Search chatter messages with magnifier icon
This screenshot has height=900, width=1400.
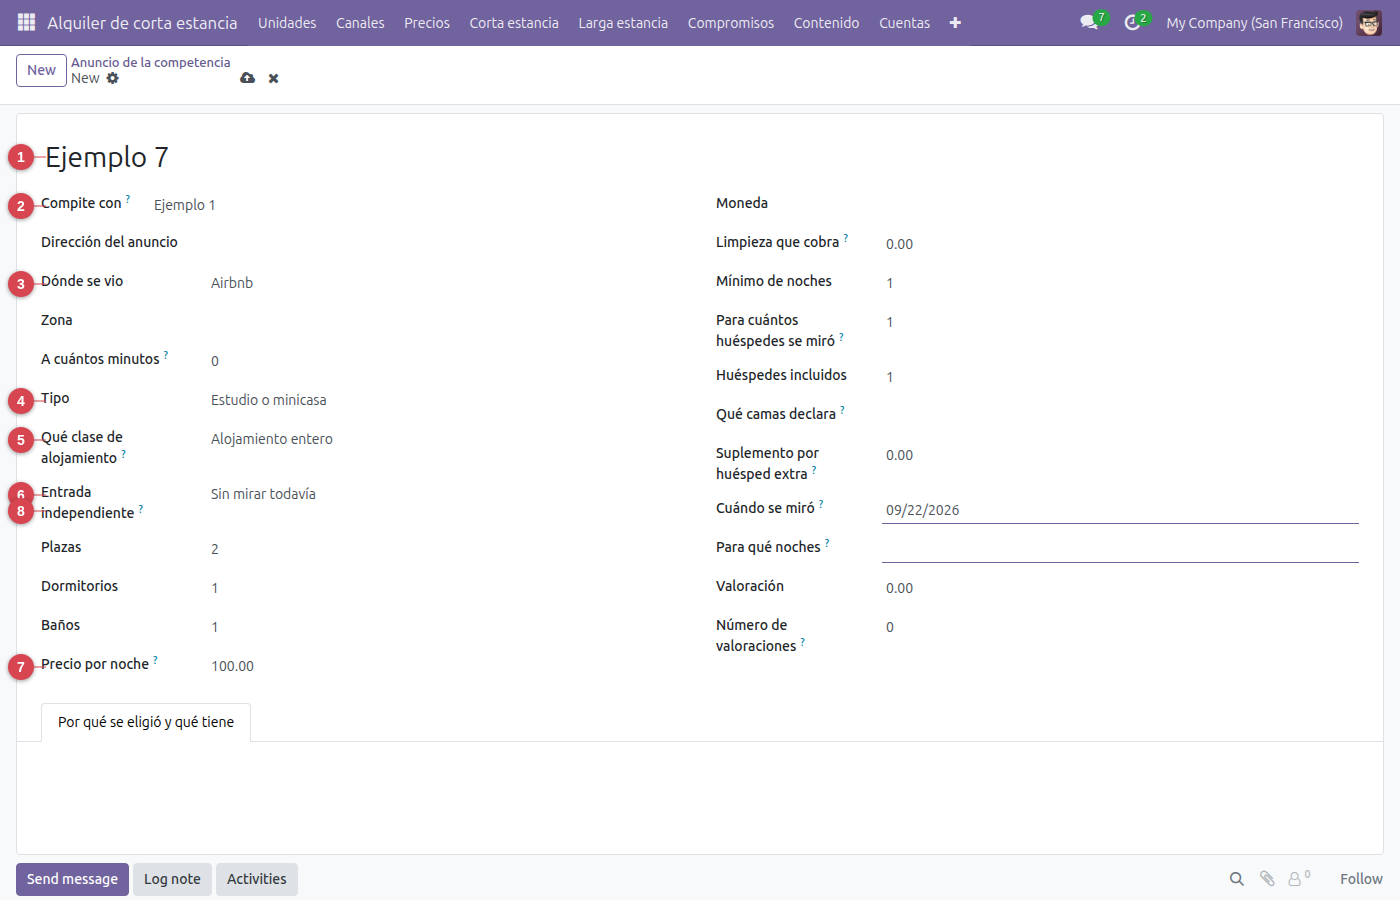1237,879
